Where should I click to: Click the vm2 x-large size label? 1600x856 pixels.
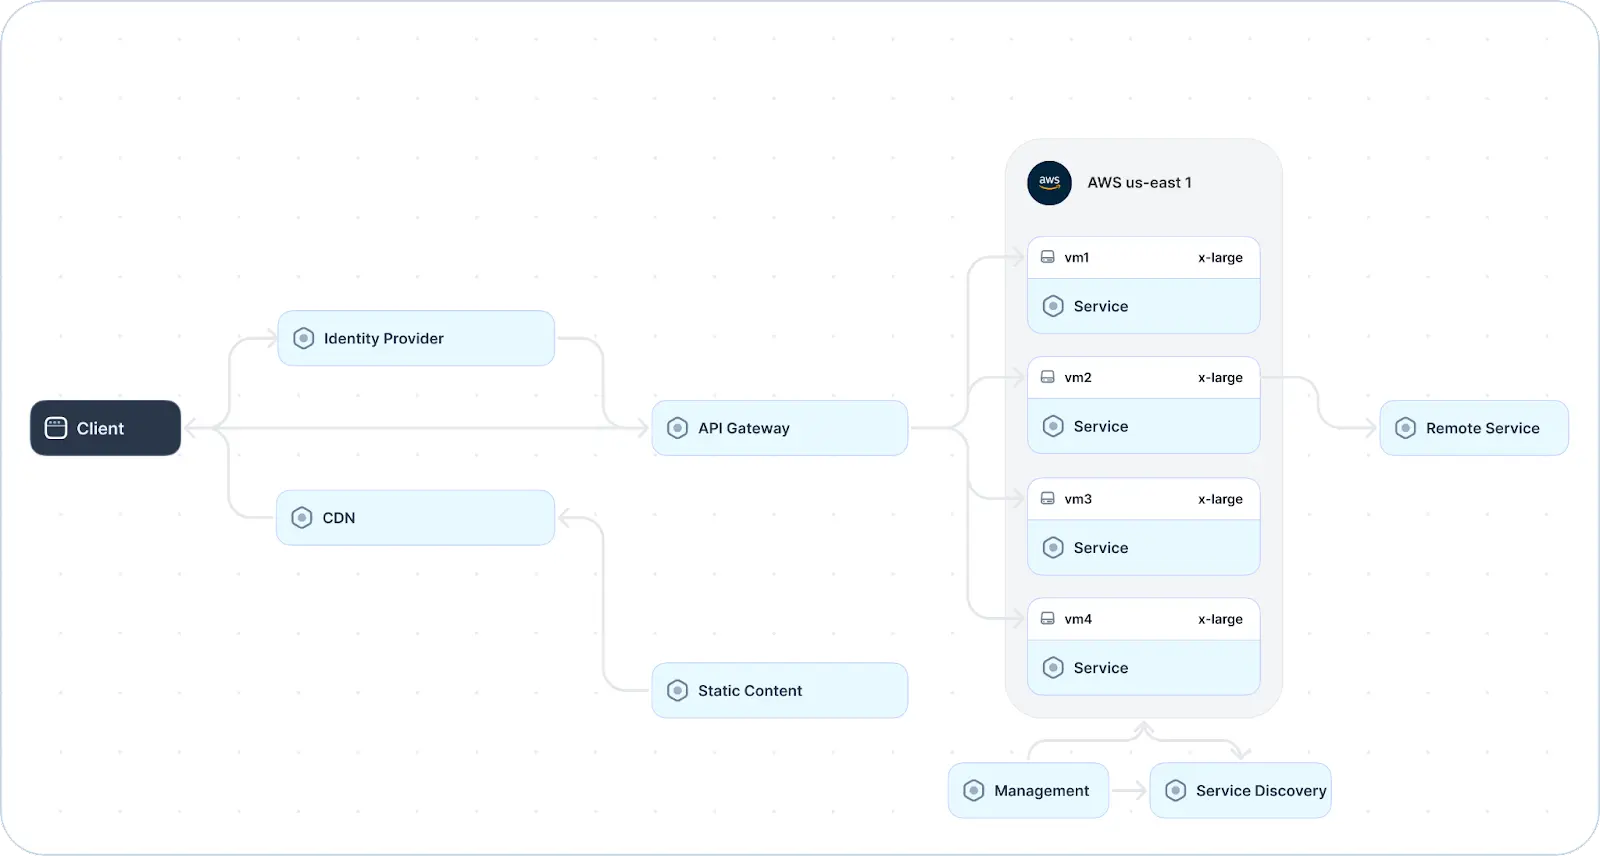click(1220, 378)
